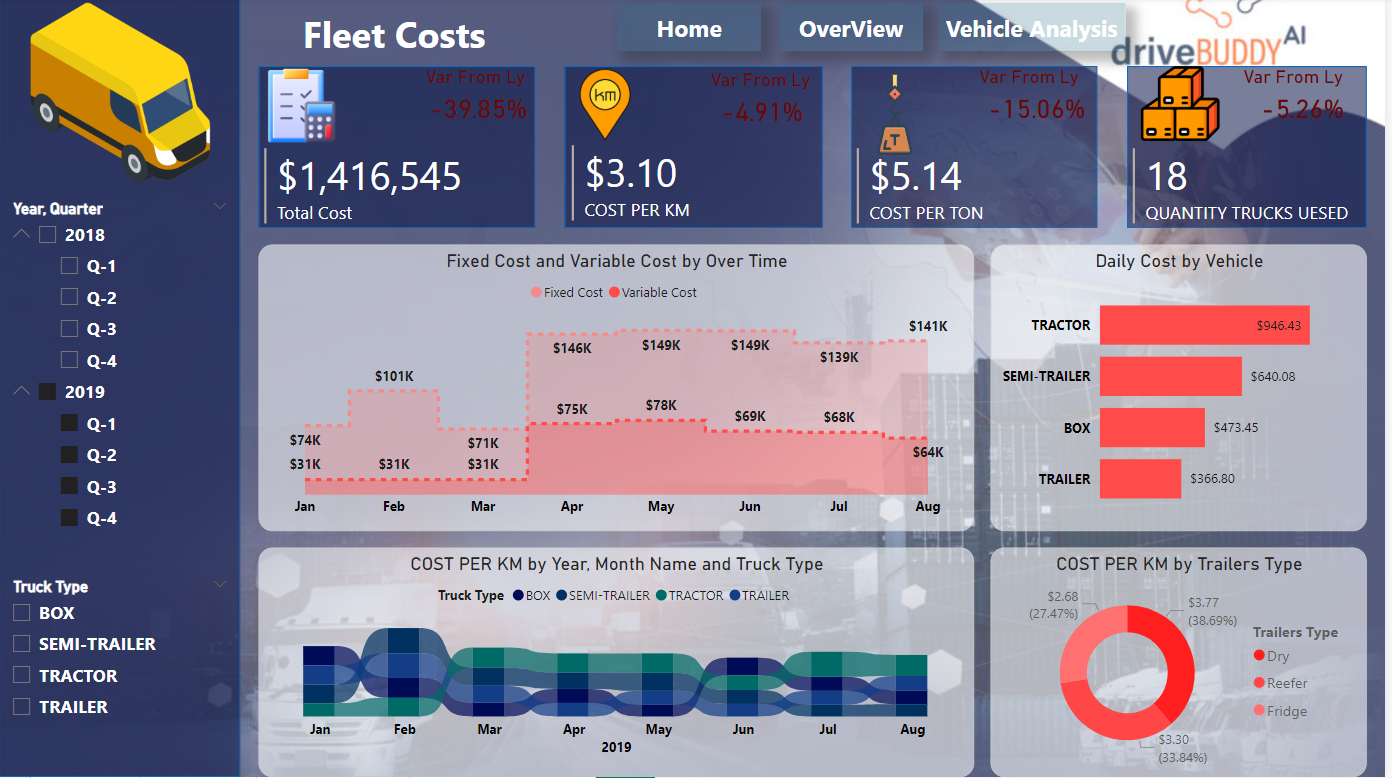The width and height of the screenshot is (1392, 778).
Task: Uncheck the 2019 Q-3 checkbox
Action: coord(69,487)
